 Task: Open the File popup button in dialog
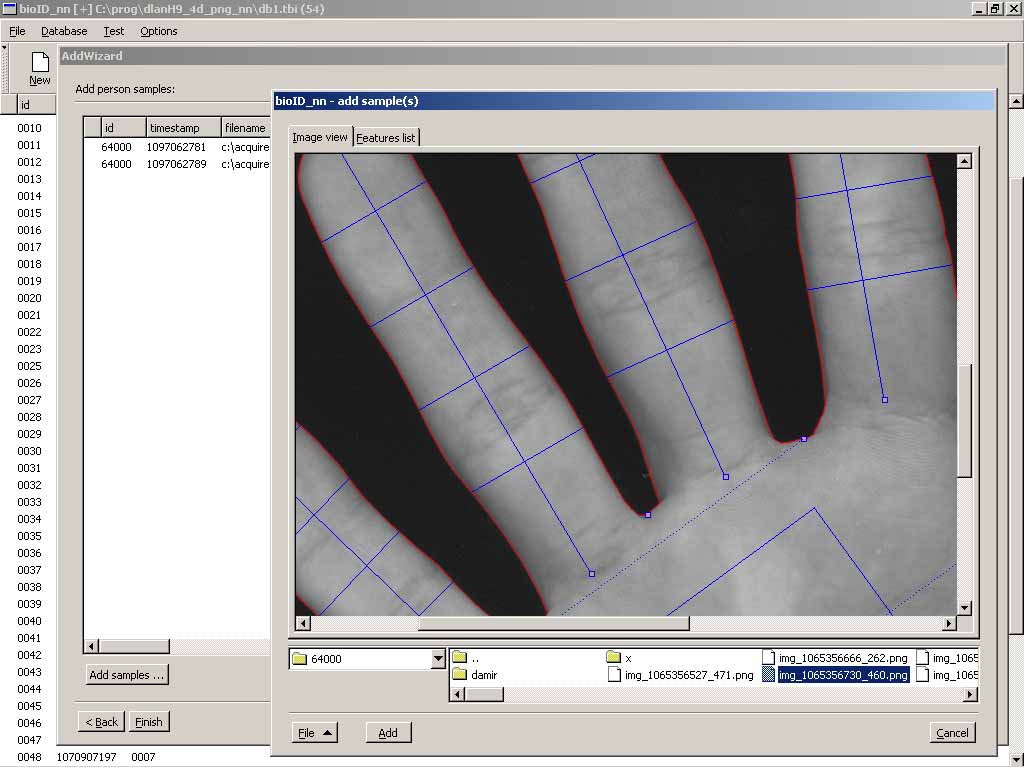314,733
